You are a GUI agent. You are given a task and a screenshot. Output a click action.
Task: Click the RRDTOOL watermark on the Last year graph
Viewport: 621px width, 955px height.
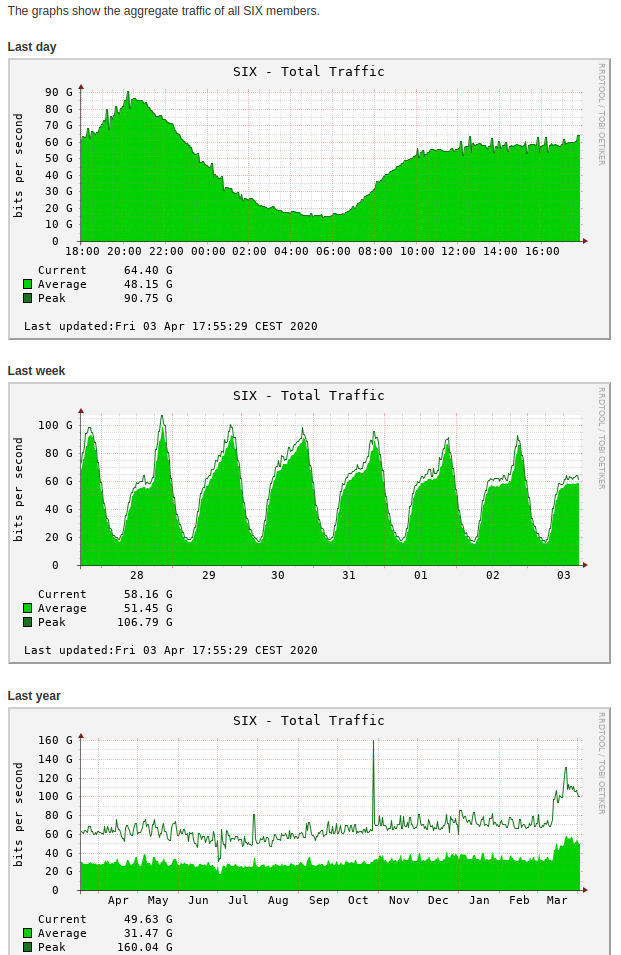coord(601,763)
